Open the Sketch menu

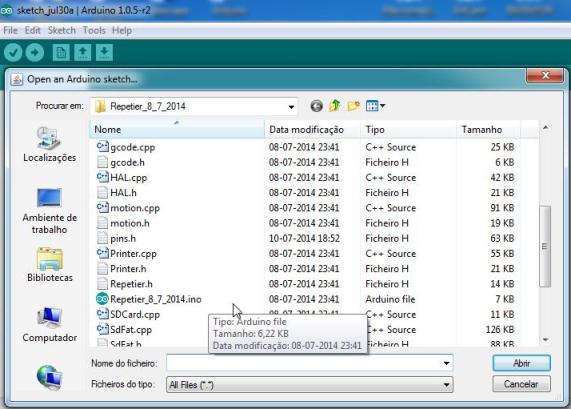tap(62, 31)
